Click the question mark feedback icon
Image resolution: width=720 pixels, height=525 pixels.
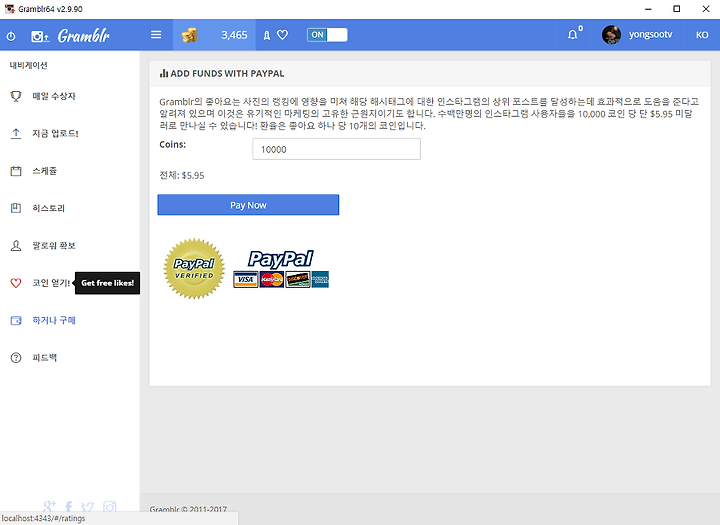16,358
